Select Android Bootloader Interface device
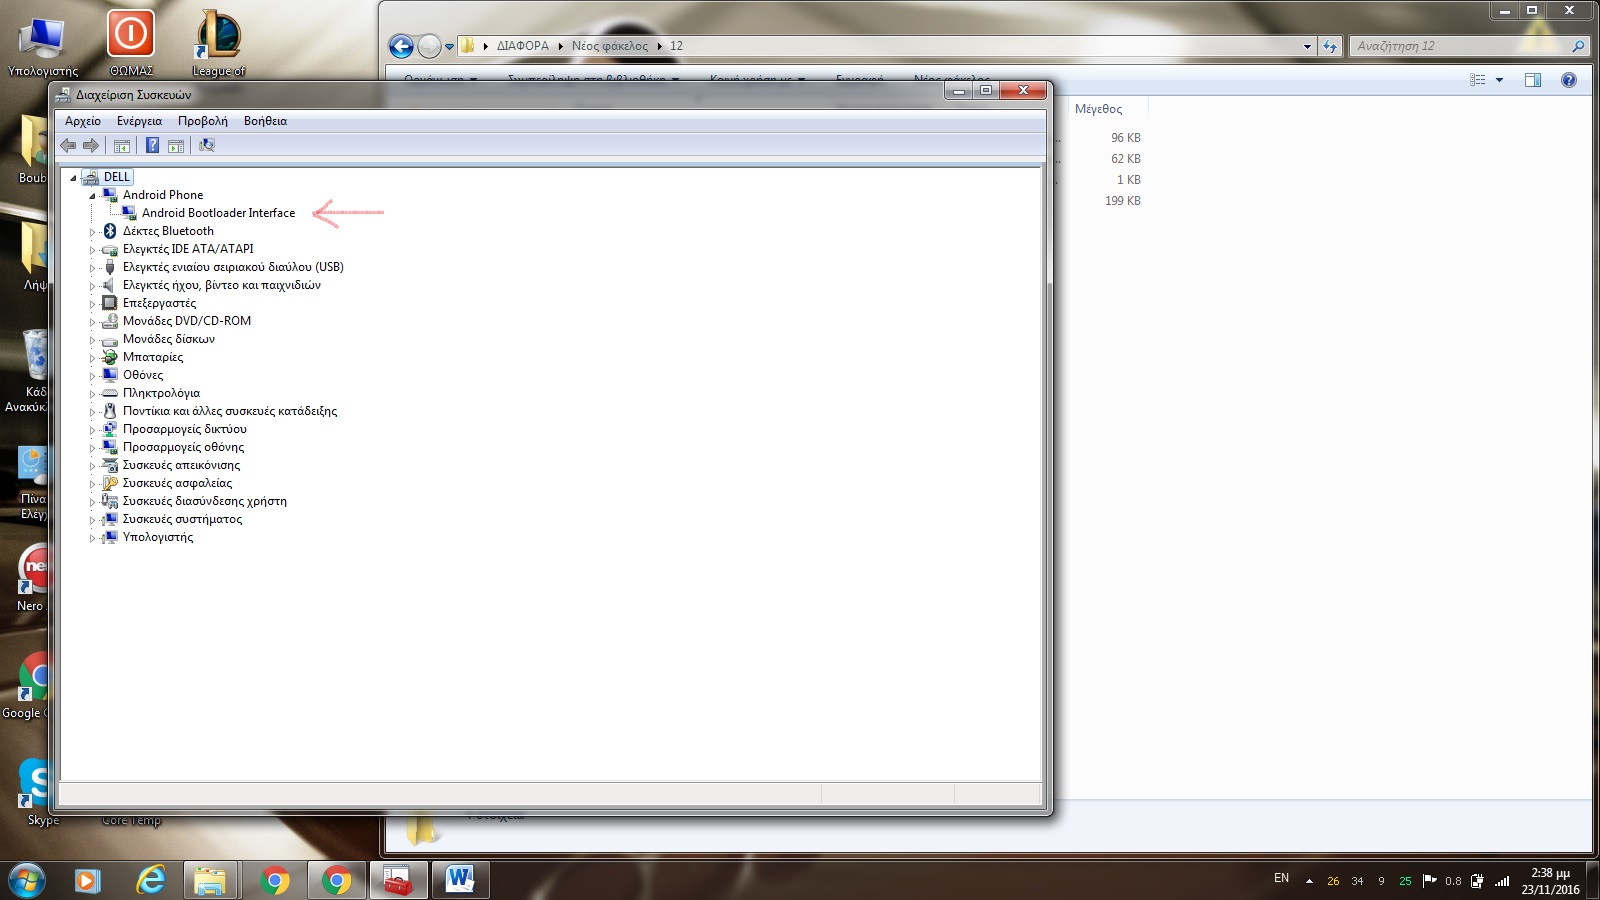The image size is (1600, 900). point(218,213)
